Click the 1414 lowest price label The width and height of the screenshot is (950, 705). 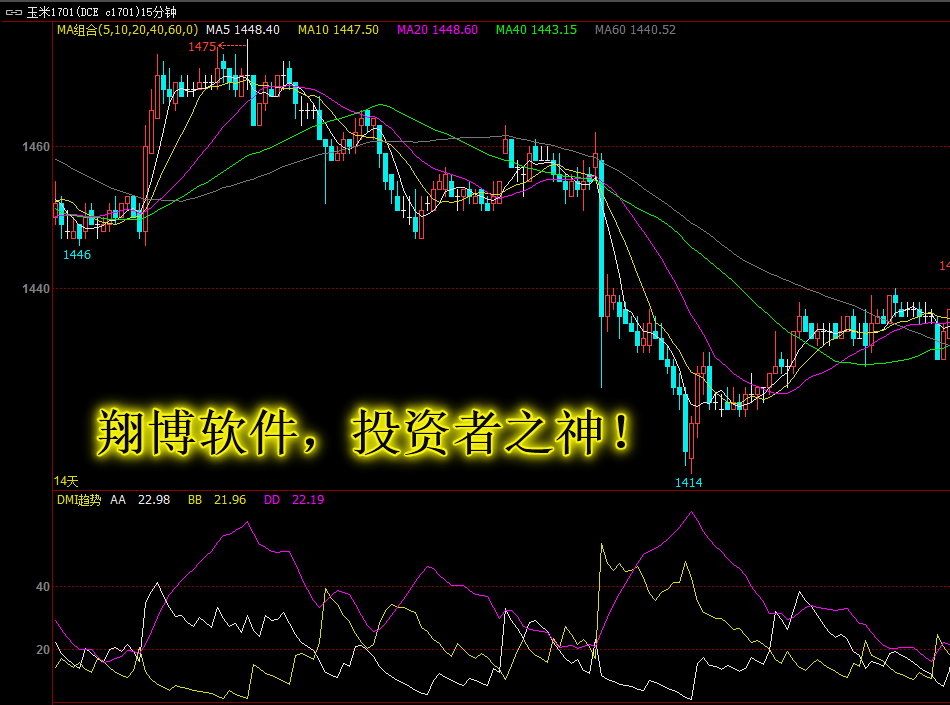point(689,483)
